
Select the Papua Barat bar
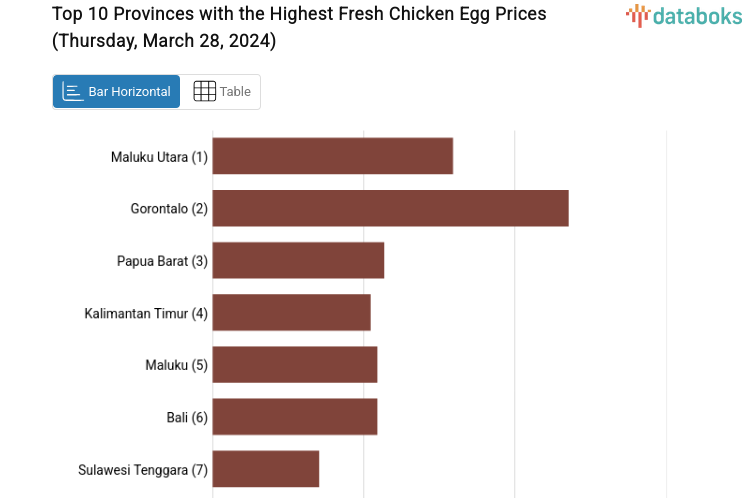point(298,260)
